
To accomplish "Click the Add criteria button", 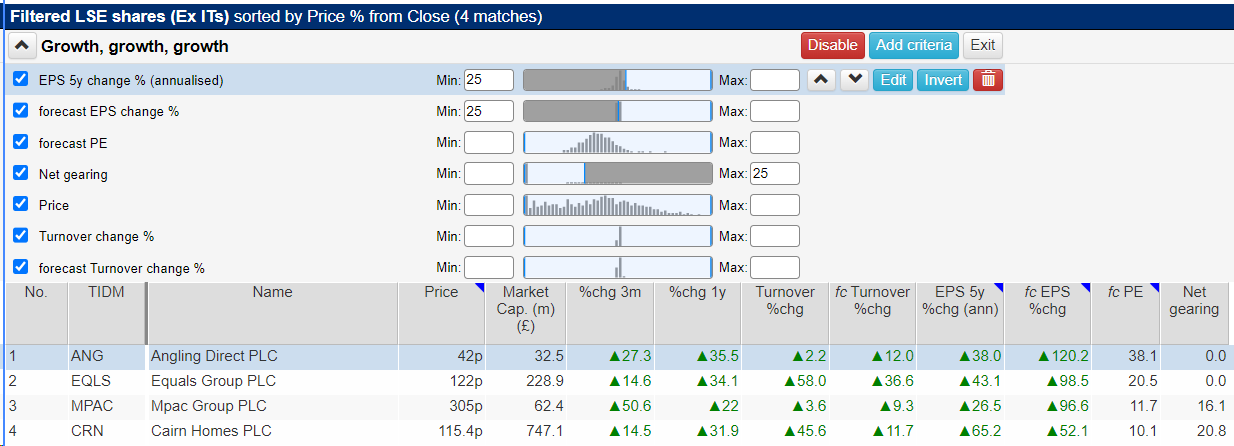I will (914, 45).
